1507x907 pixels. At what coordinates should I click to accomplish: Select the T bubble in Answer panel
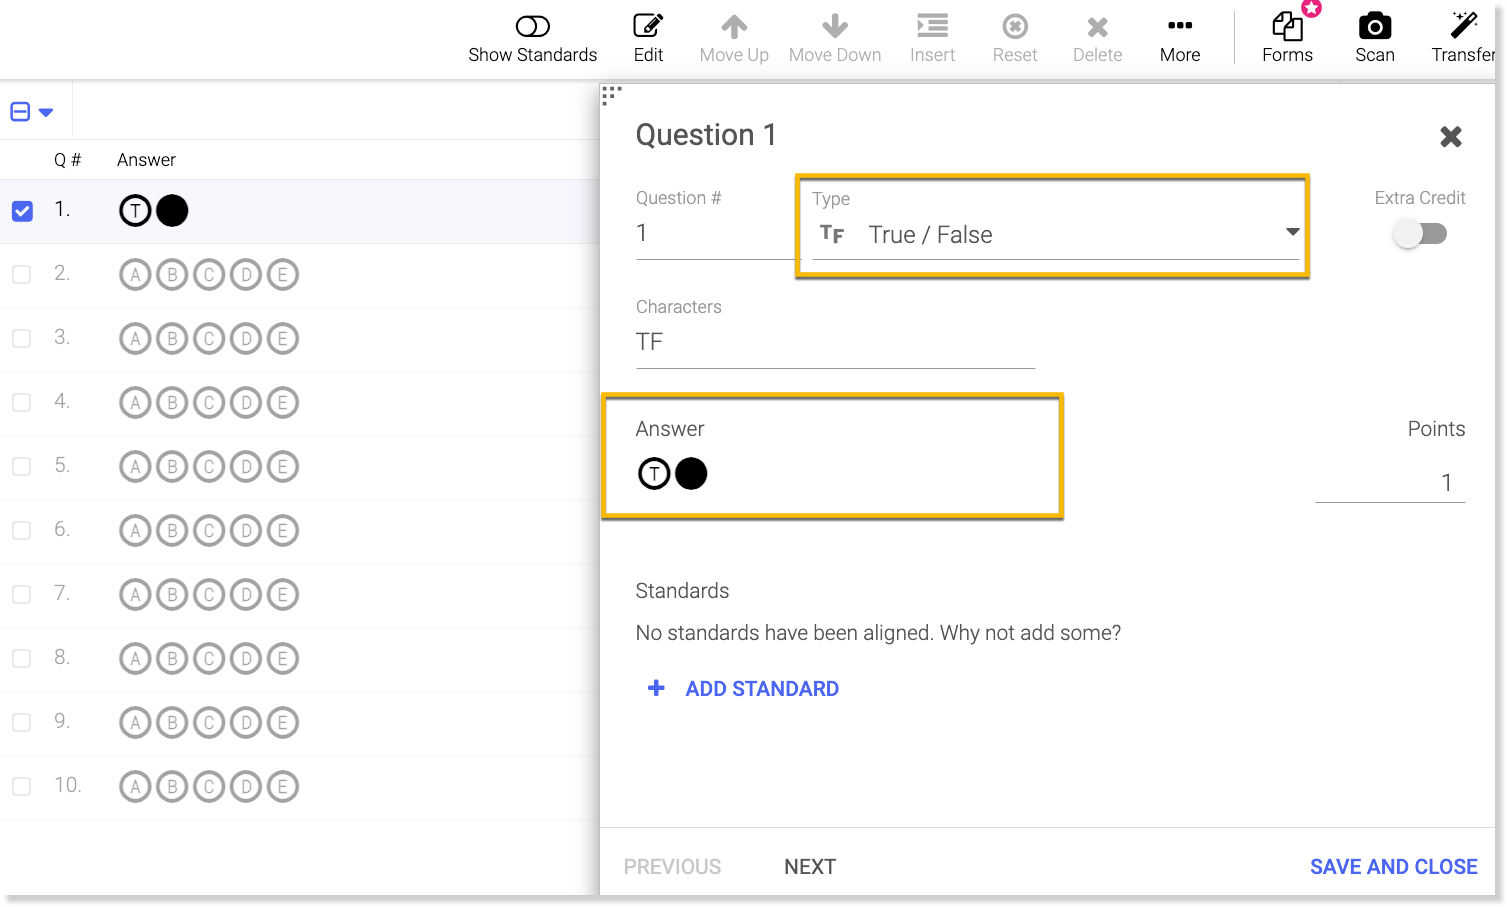[654, 473]
